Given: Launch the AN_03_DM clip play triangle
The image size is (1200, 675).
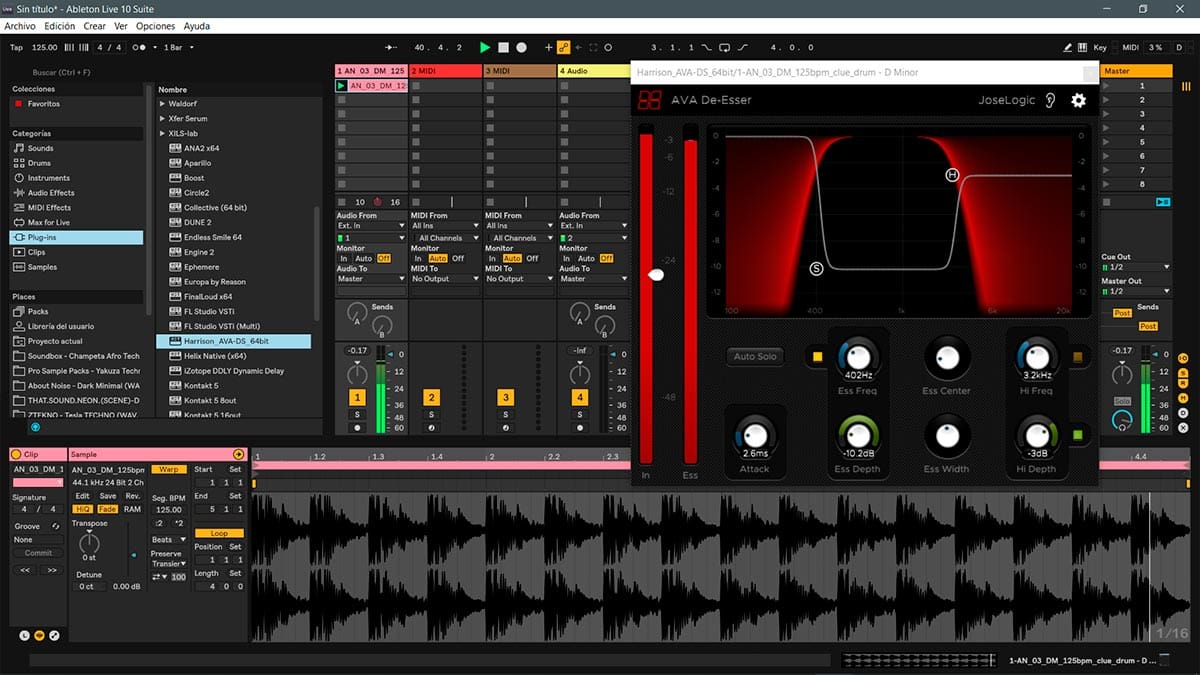Looking at the screenshot, I should tap(342, 86).
